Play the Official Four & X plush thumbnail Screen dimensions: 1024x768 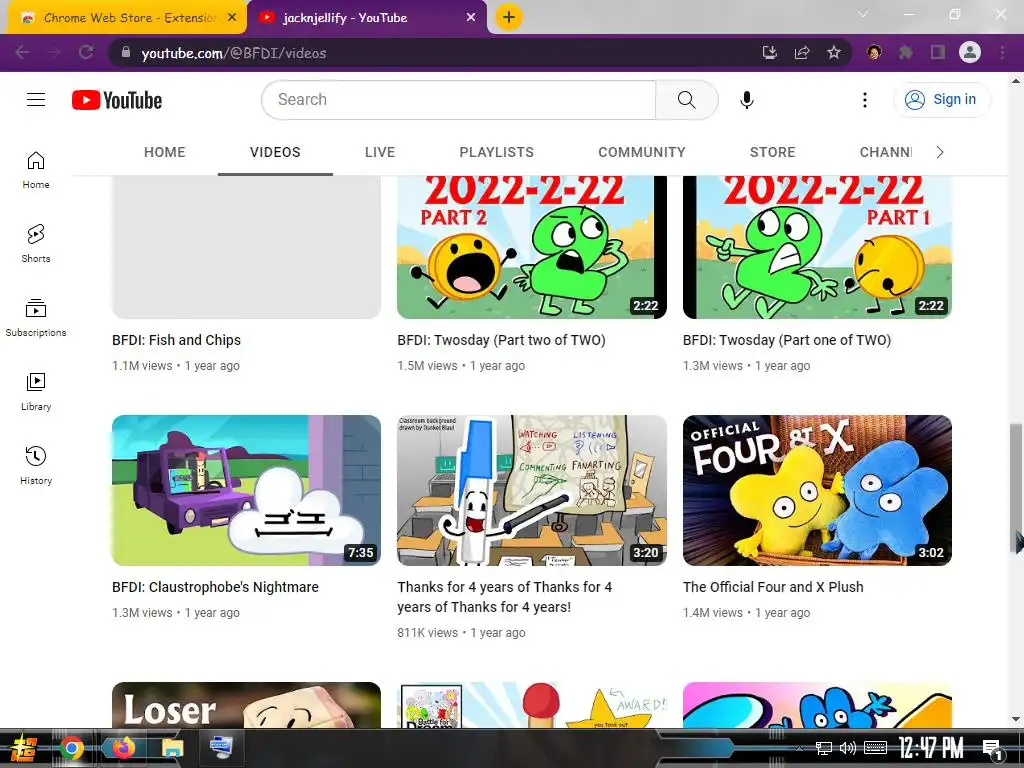[817, 490]
